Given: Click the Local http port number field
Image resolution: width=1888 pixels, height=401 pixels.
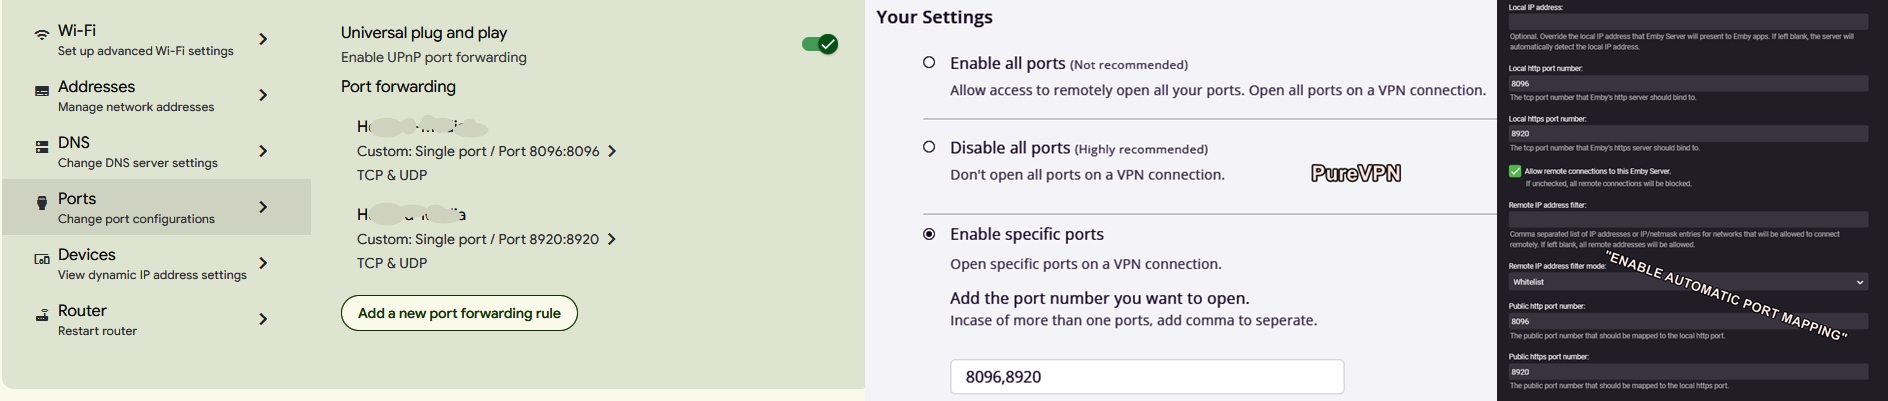Looking at the screenshot, I should [1688, 84].
